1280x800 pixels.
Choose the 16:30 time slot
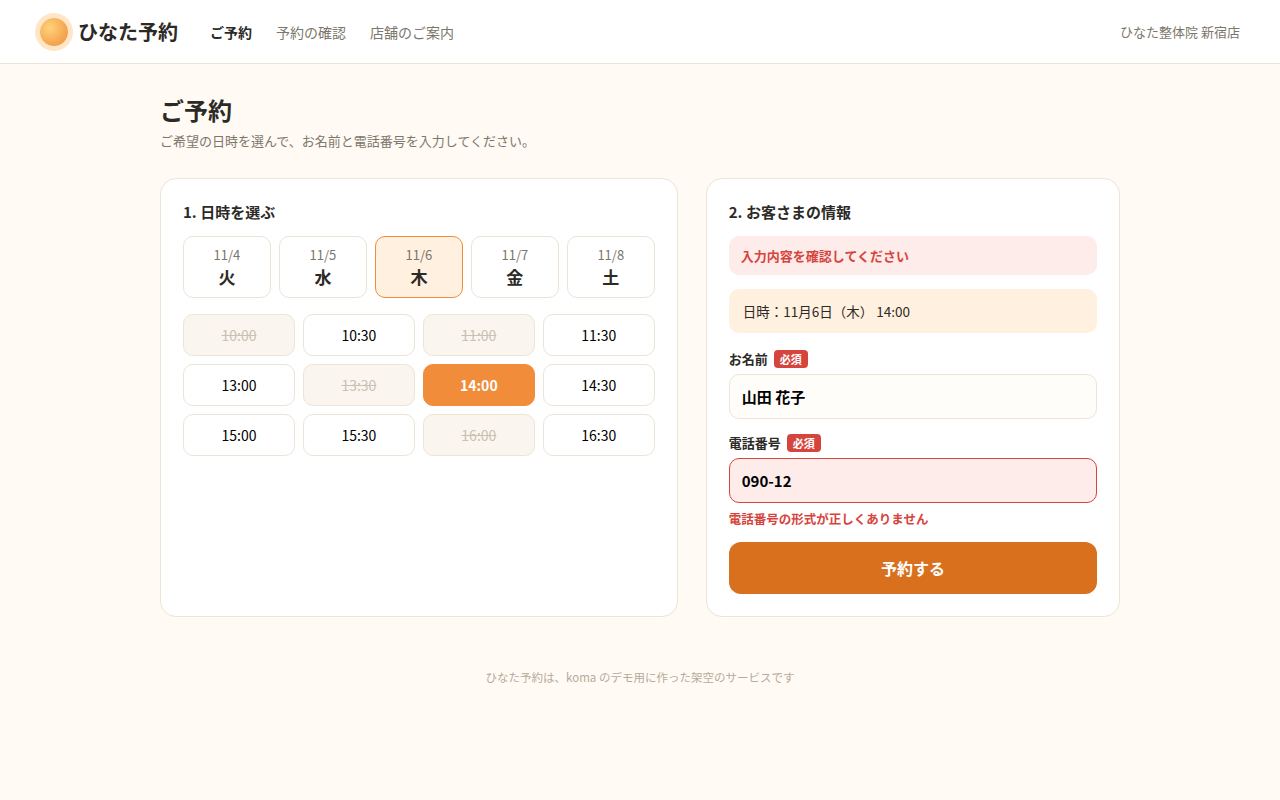point(599,435)
